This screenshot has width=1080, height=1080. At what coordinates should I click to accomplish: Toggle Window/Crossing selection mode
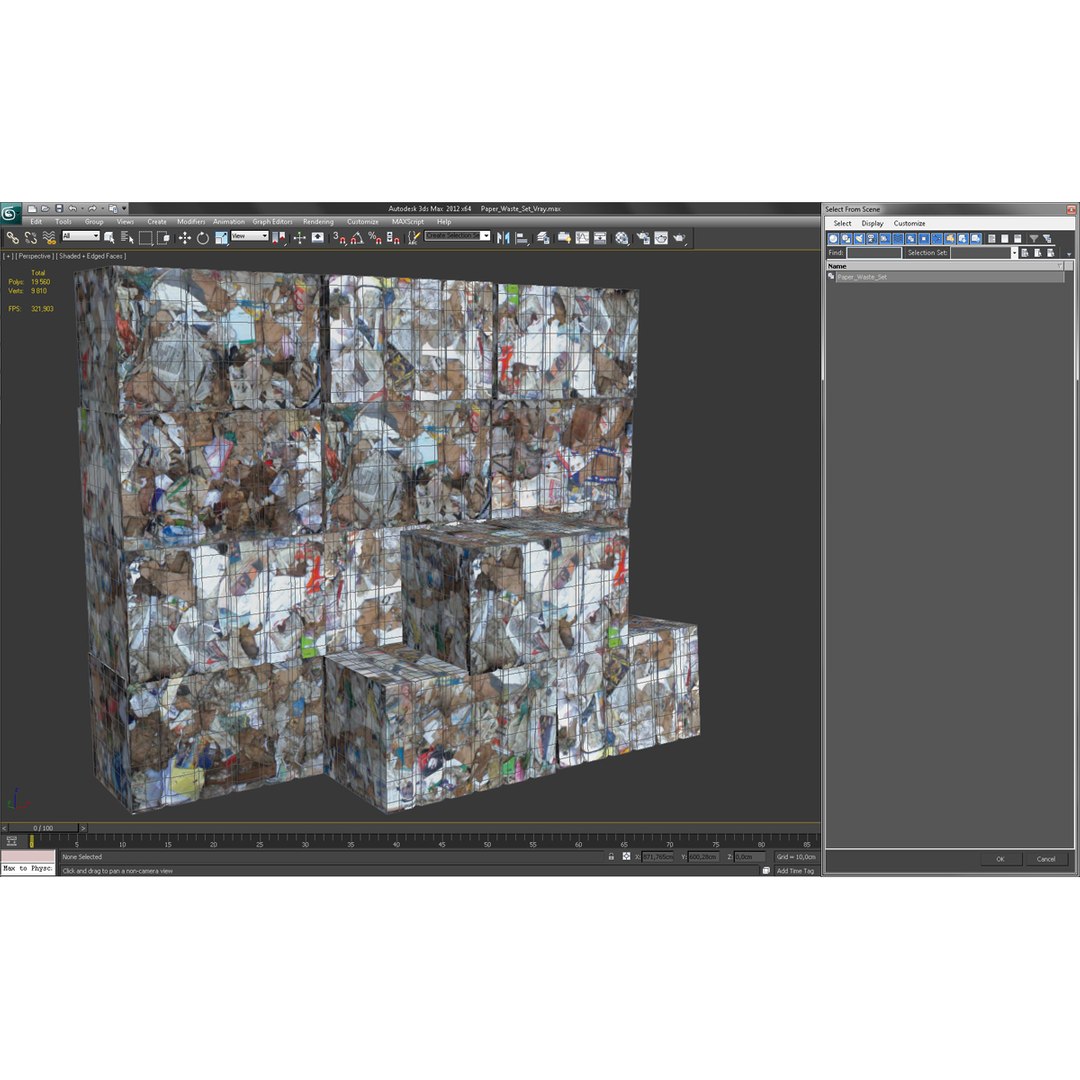tap(163, 238)
